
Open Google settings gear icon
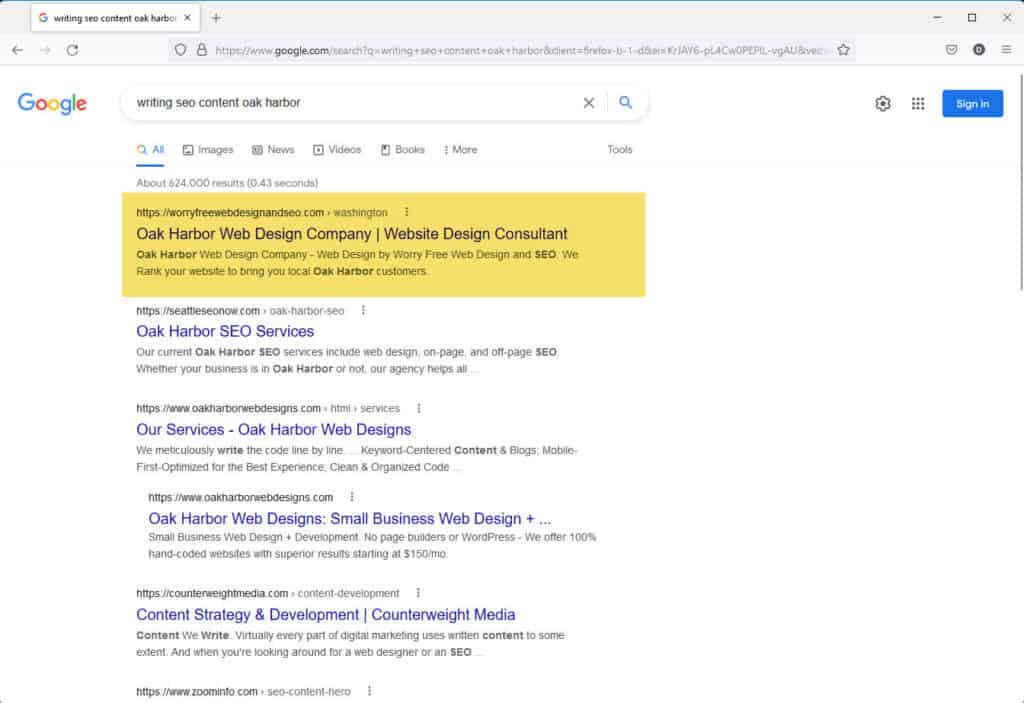pyautogui.click(x=882, y=103)
